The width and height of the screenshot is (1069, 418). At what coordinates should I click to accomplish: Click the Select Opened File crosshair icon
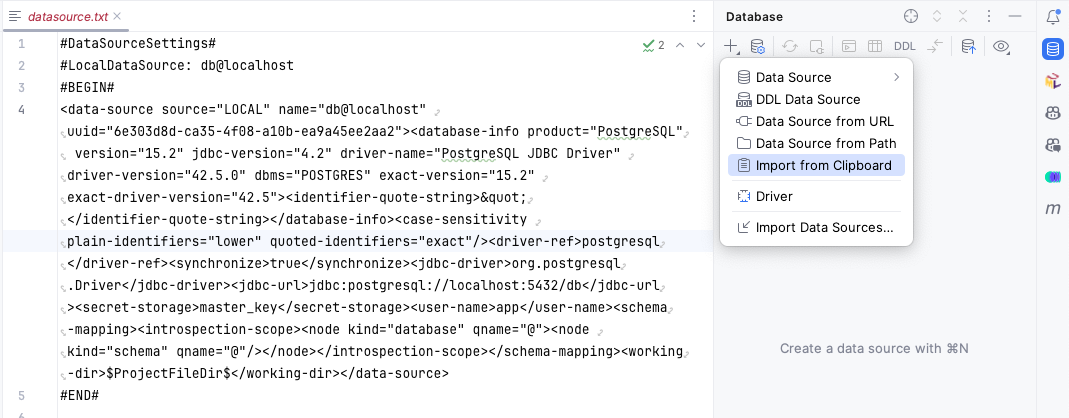(x=911, y=16)
